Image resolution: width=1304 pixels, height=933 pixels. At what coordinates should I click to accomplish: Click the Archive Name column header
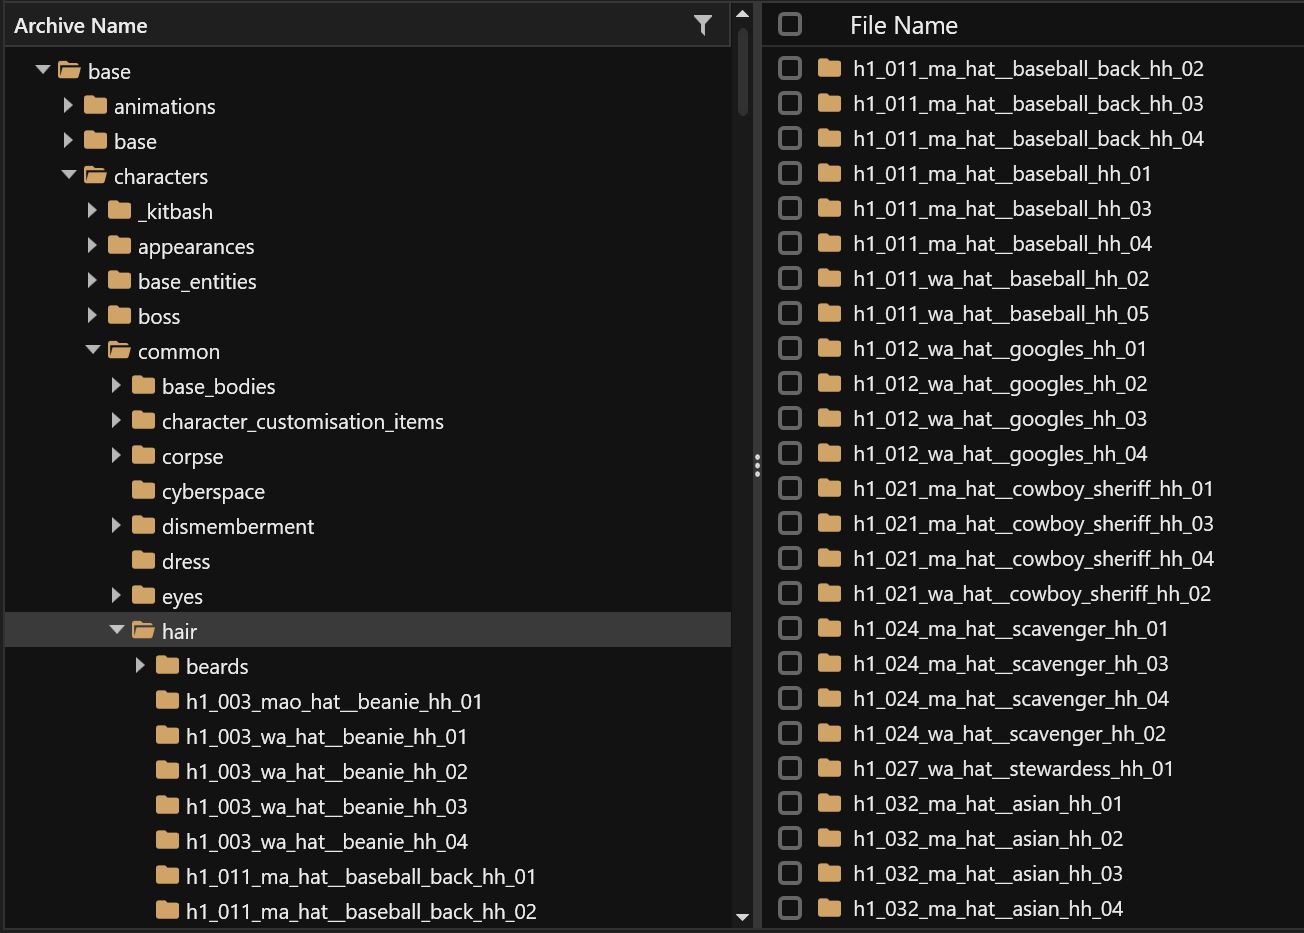click(81, 26)
